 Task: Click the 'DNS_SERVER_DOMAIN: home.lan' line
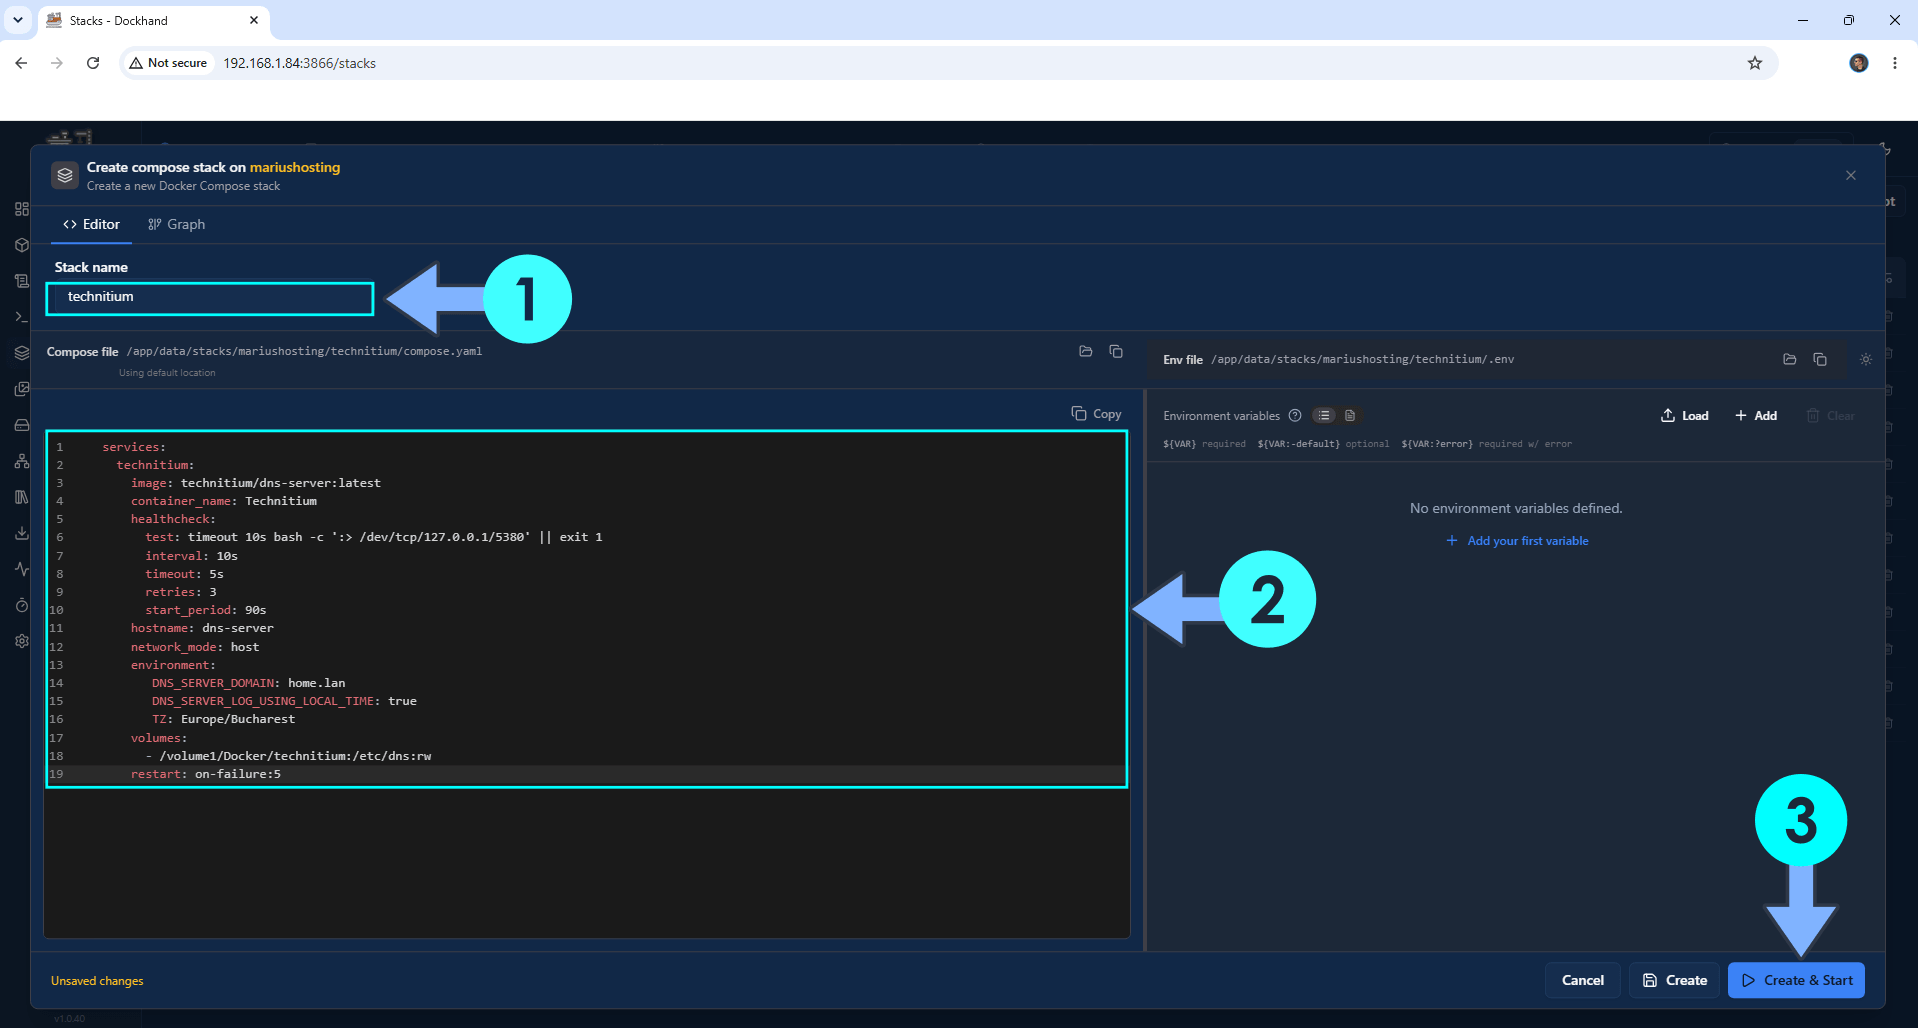pos(249,683)
